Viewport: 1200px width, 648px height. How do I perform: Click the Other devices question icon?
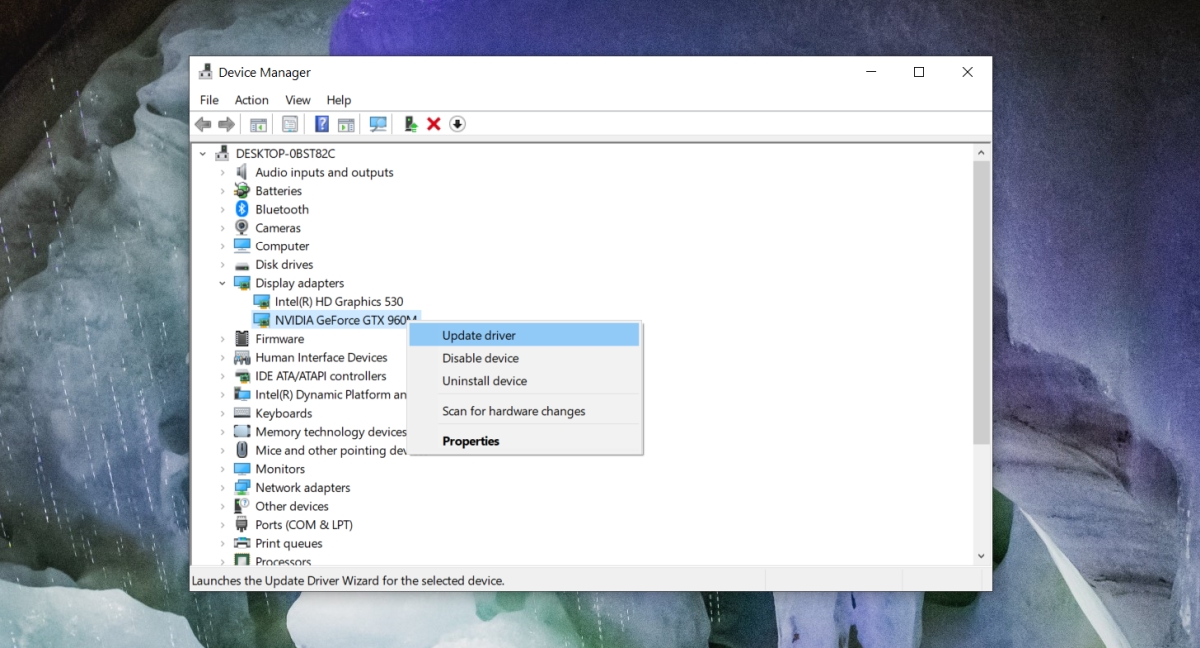point(242,506)
